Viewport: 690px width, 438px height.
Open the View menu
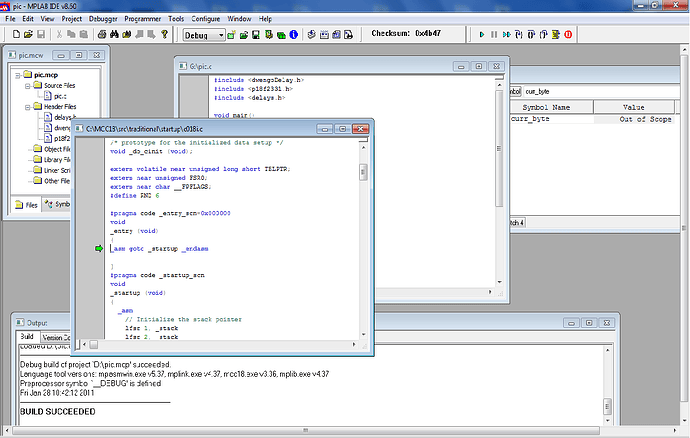[x=47, y=19]
